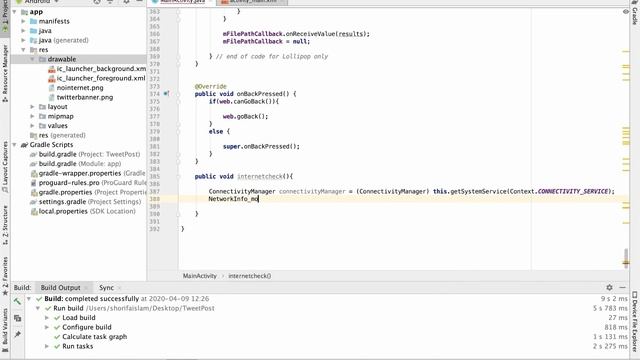The image size is (640, 360).
Task: Select the res (generated) folder
Action: (62, 135)
